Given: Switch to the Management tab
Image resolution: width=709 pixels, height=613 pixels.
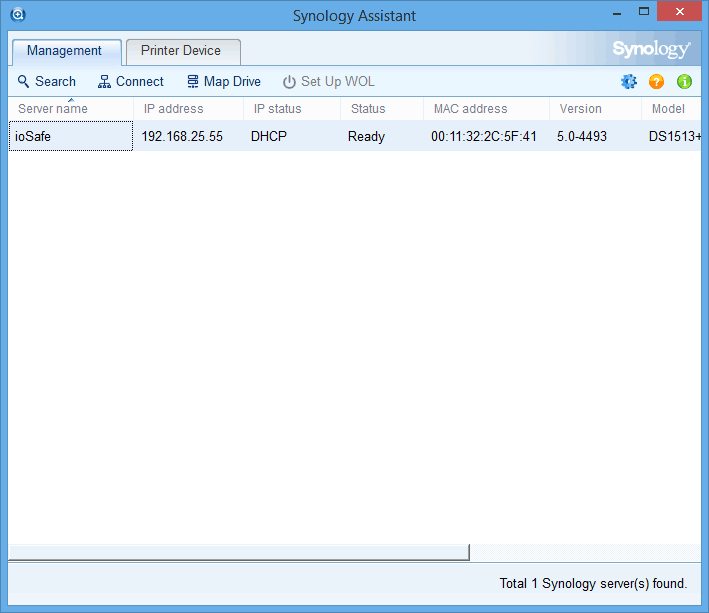Looking at the screenshot, I should coord(66,52).
